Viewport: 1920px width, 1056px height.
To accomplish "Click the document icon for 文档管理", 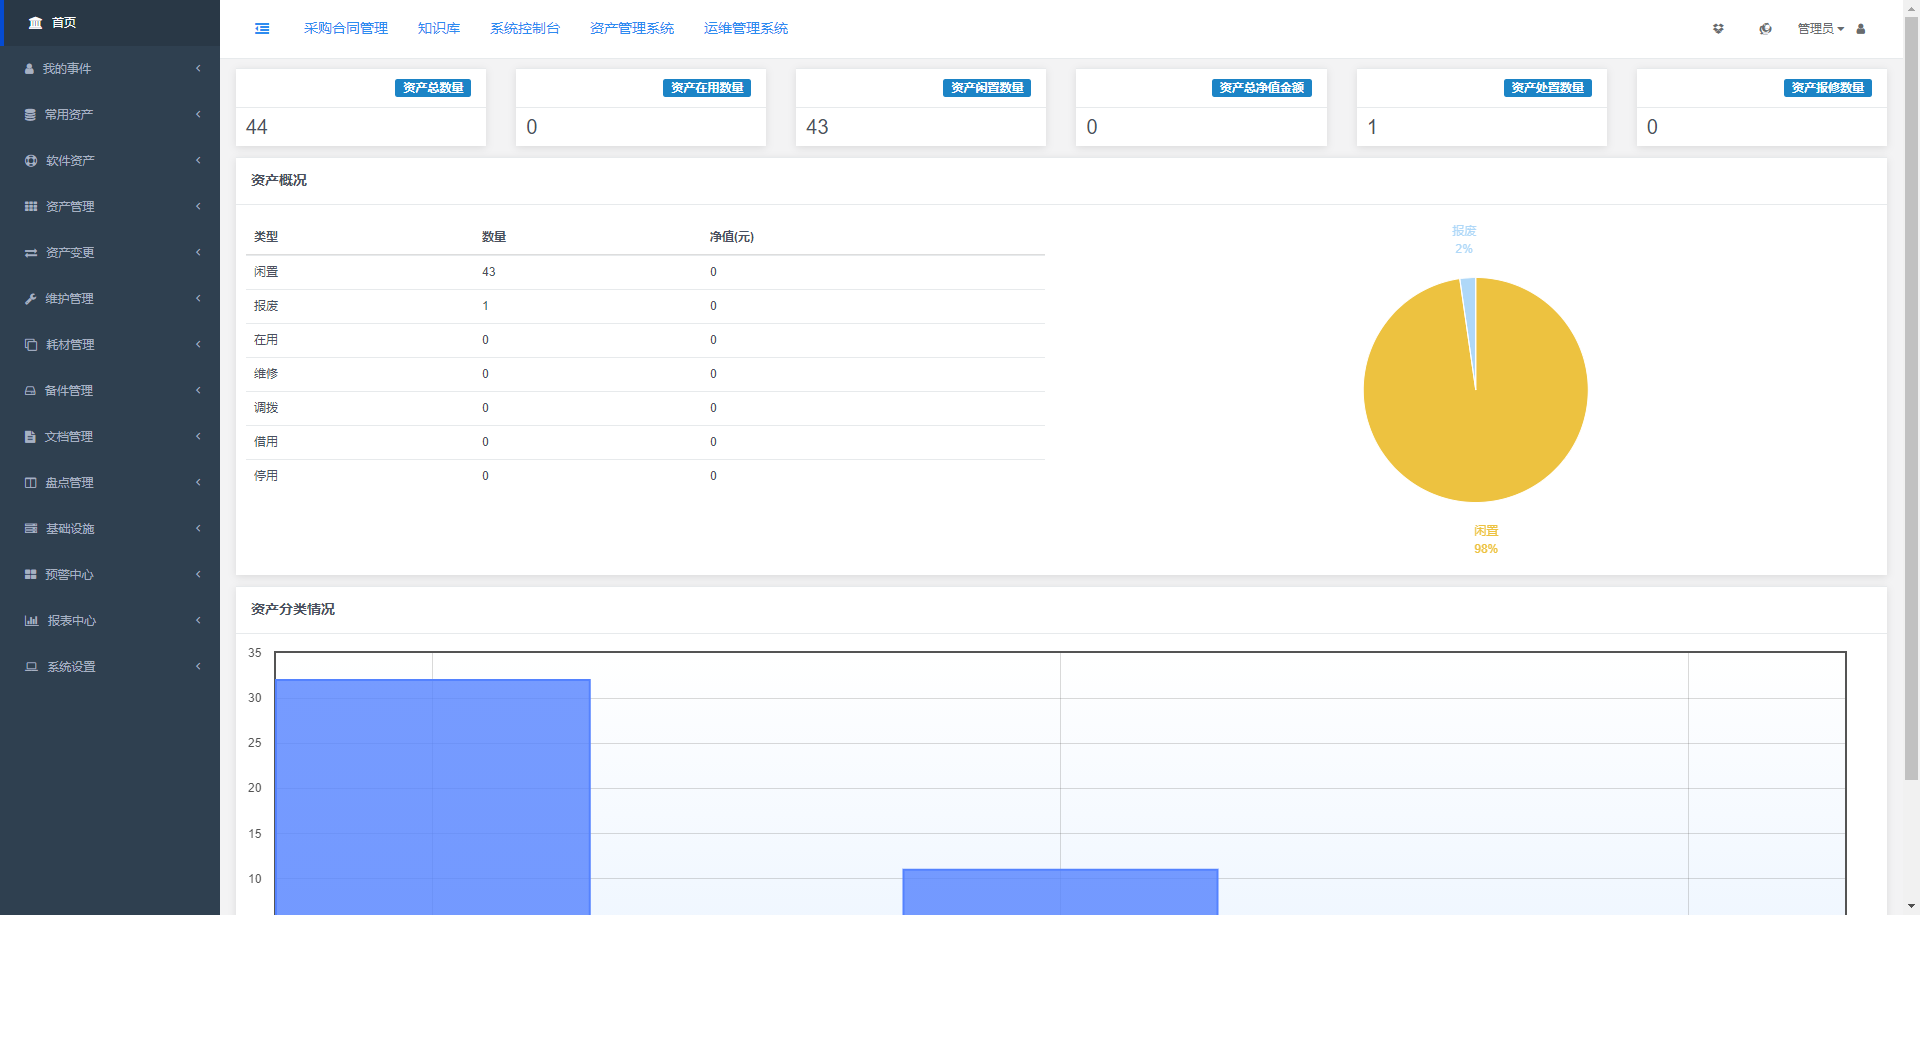I will 31,437.
